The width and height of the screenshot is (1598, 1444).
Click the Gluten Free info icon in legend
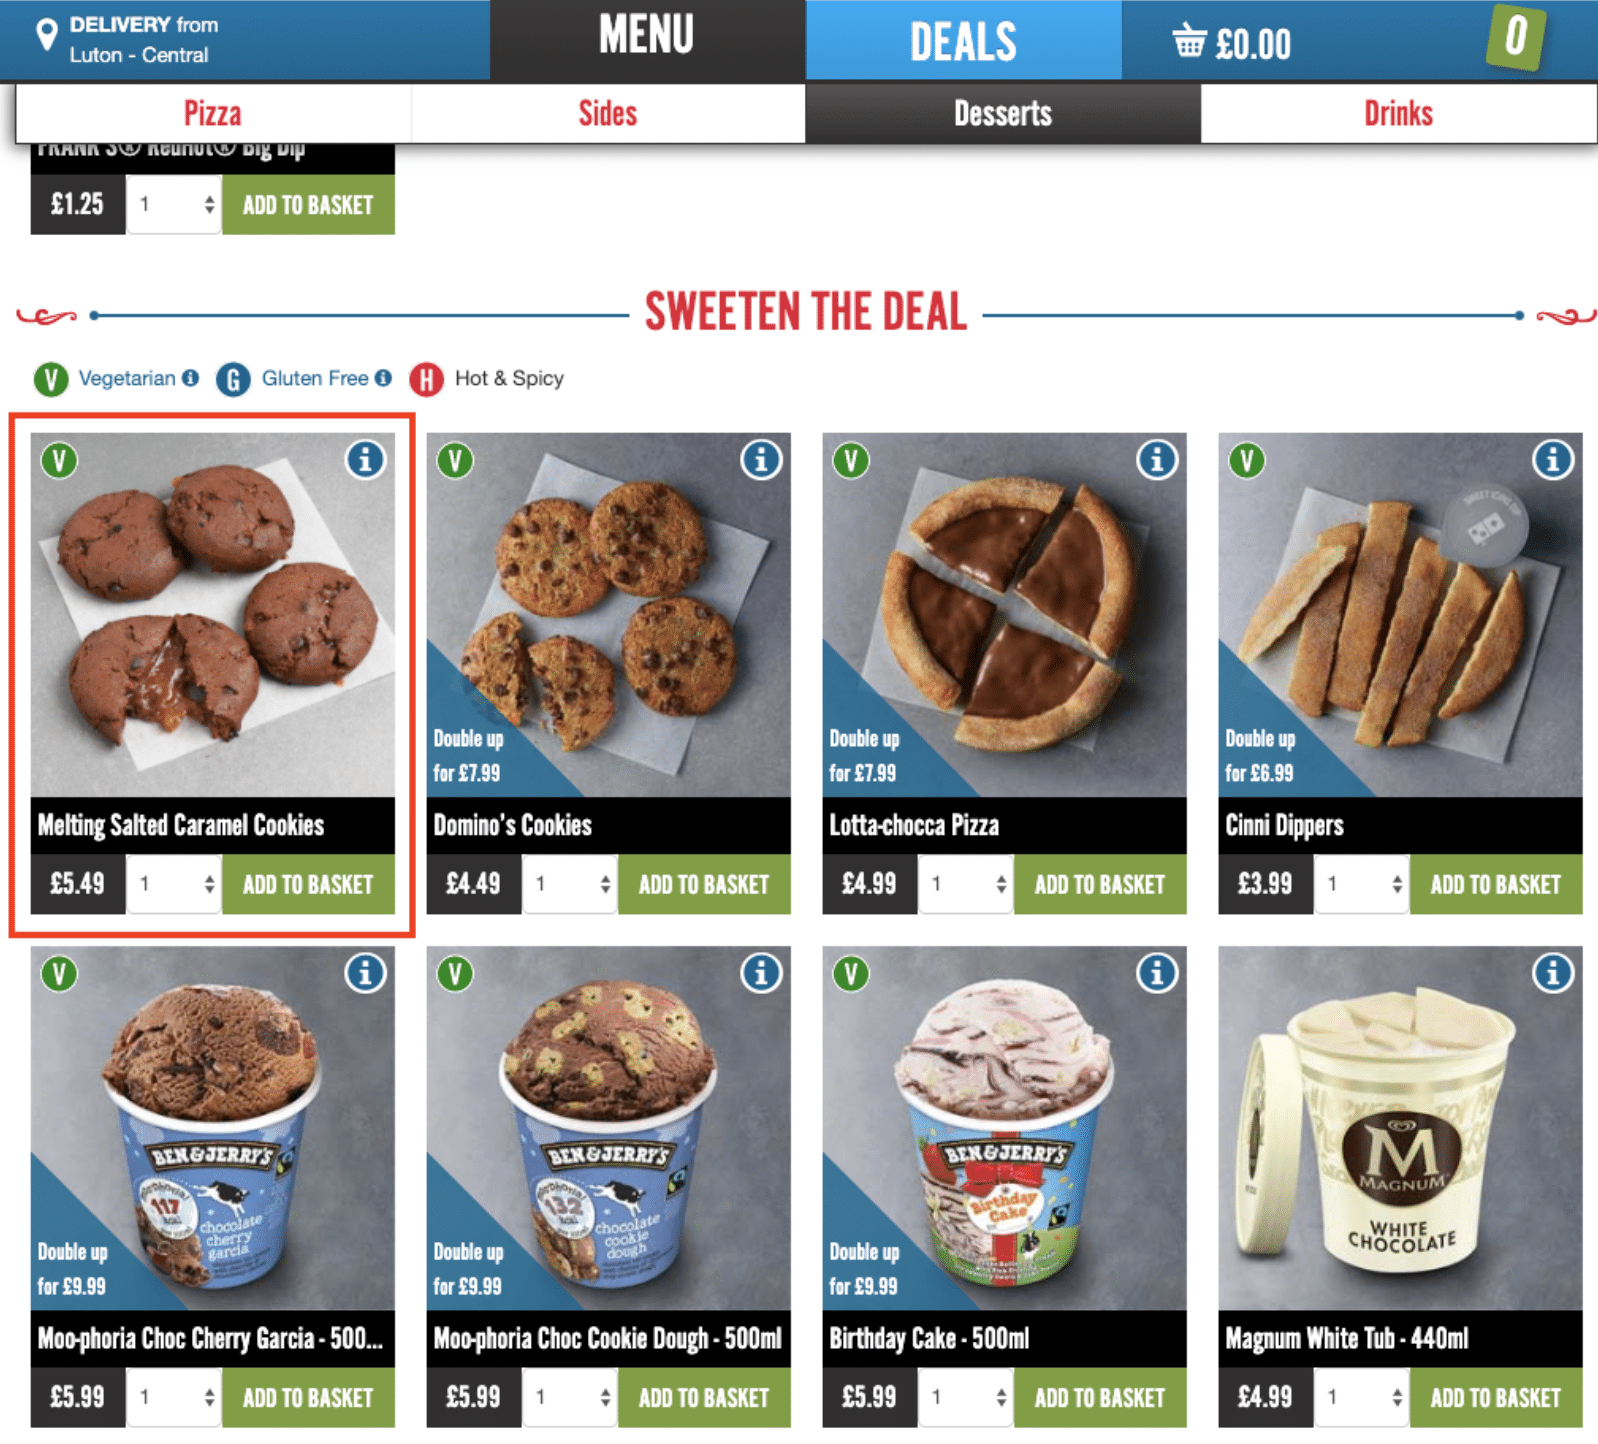(383, 378)
